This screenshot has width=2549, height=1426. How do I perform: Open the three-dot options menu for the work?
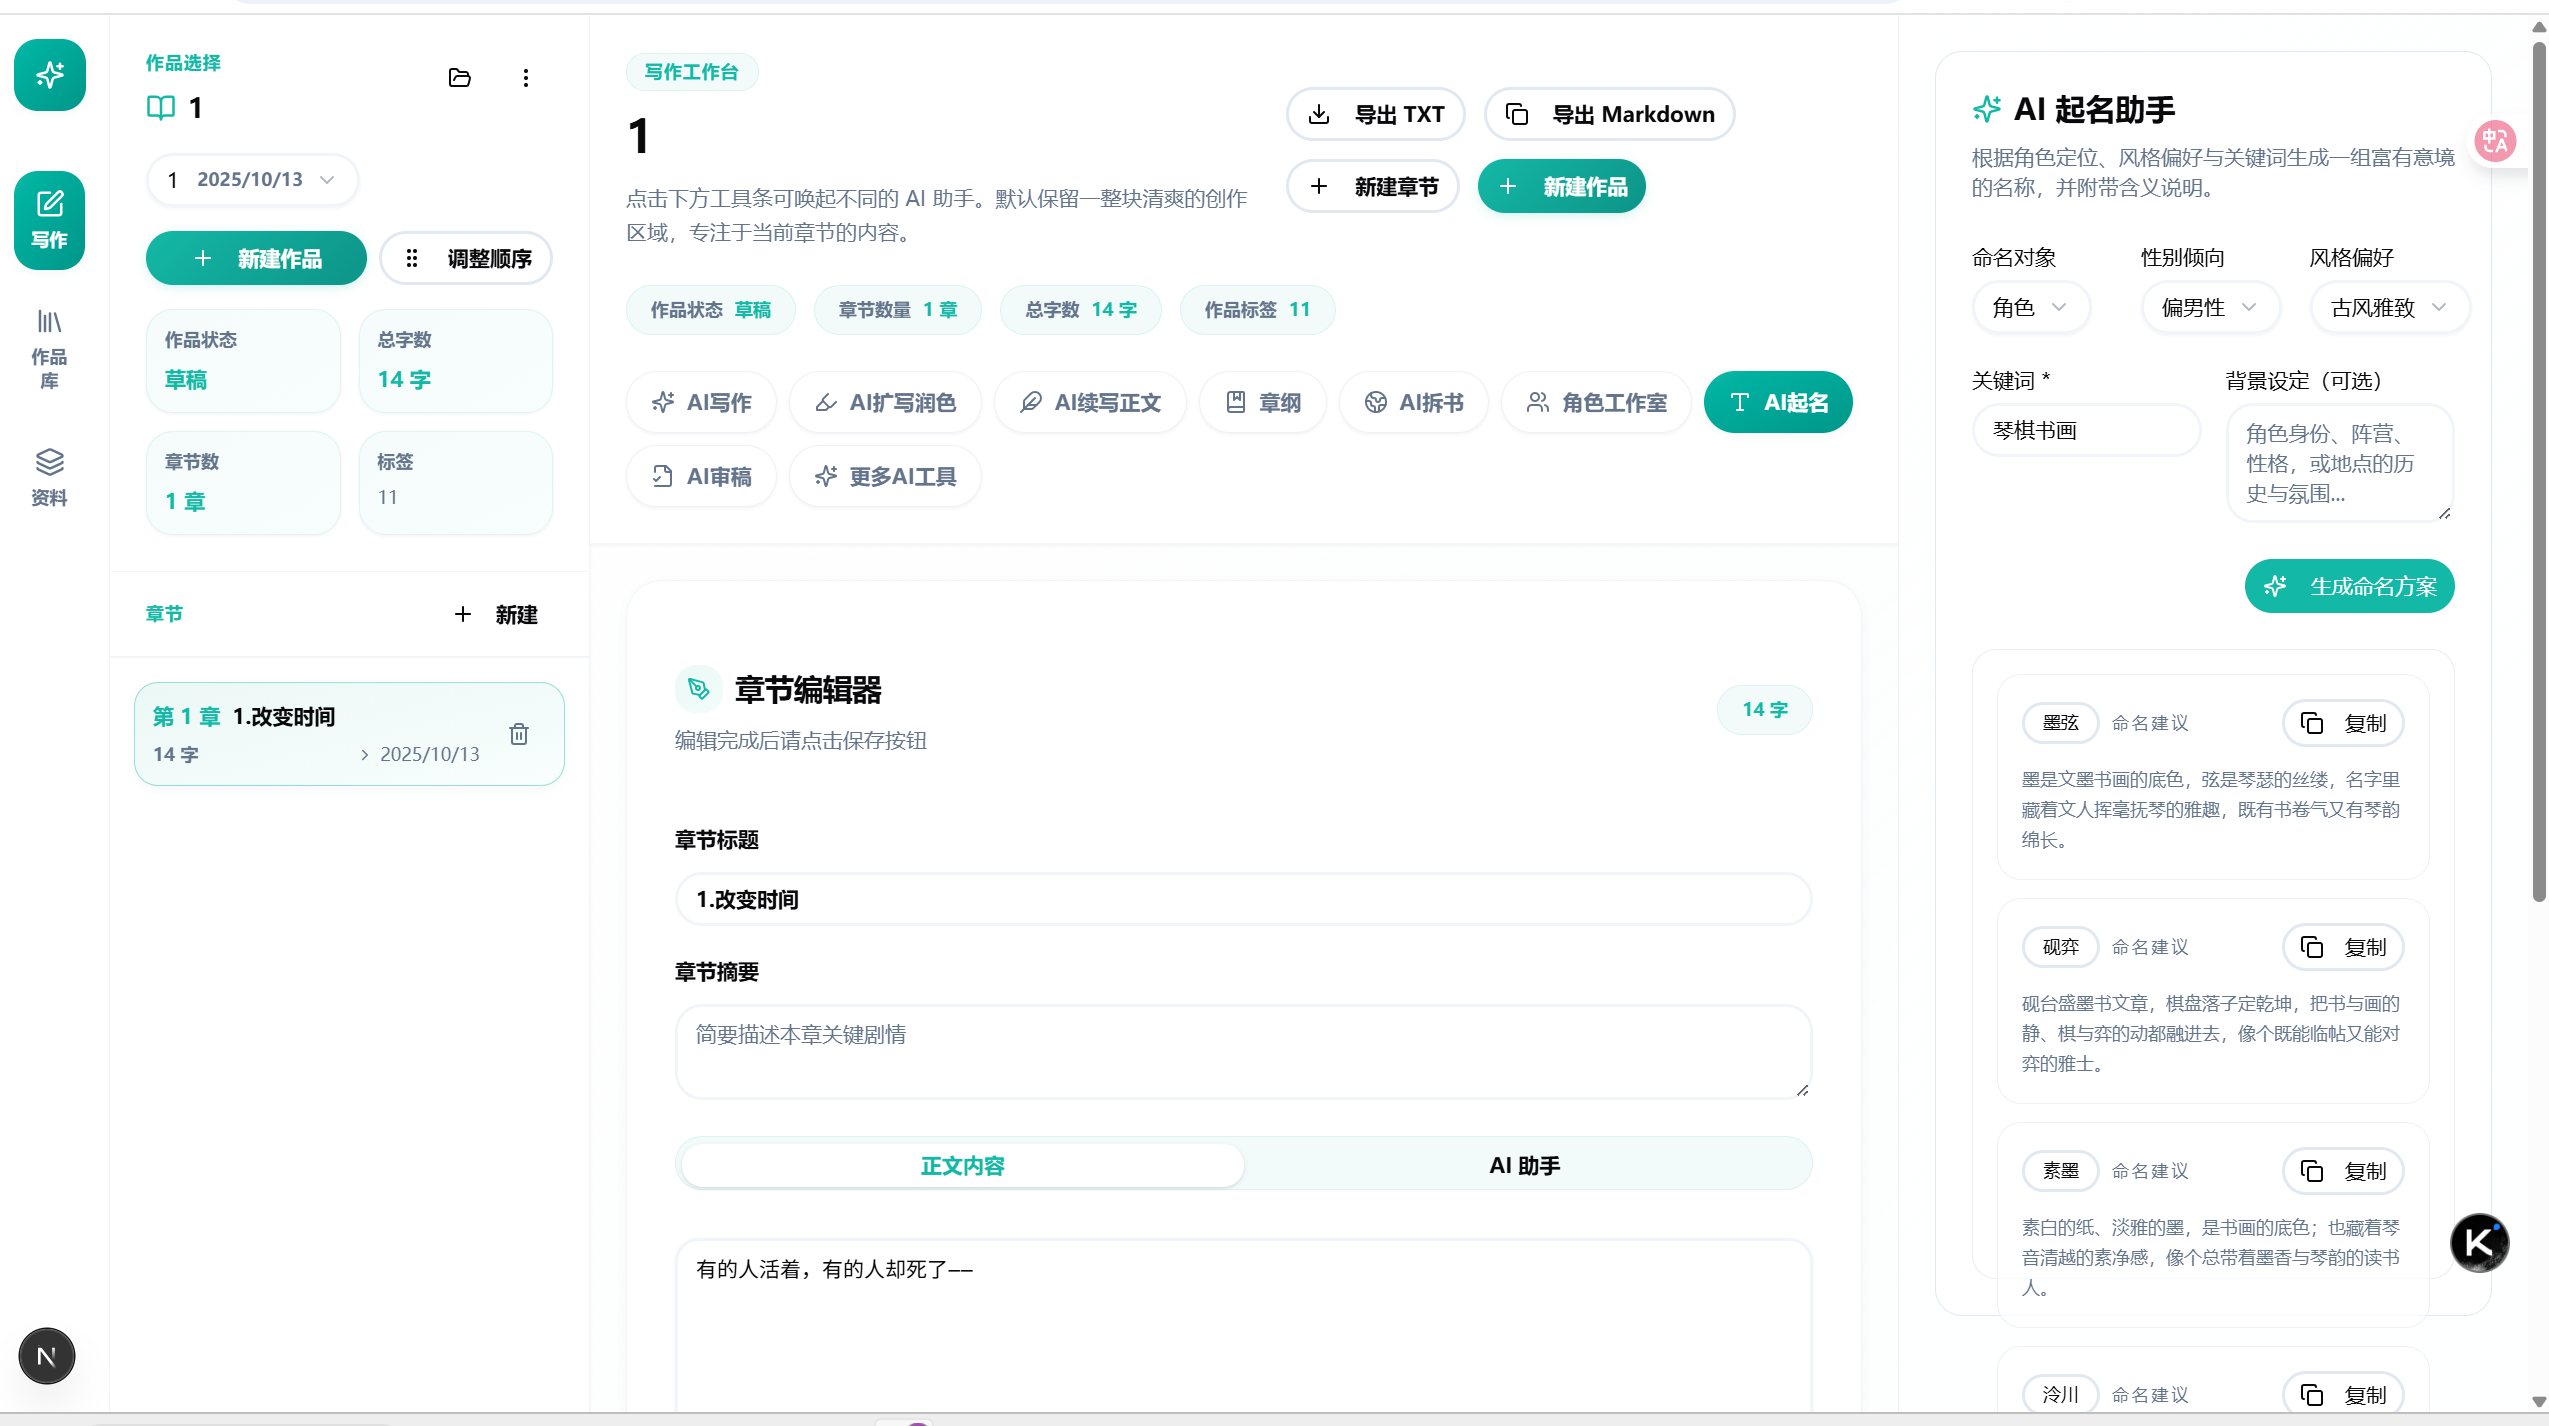point(526,78)
